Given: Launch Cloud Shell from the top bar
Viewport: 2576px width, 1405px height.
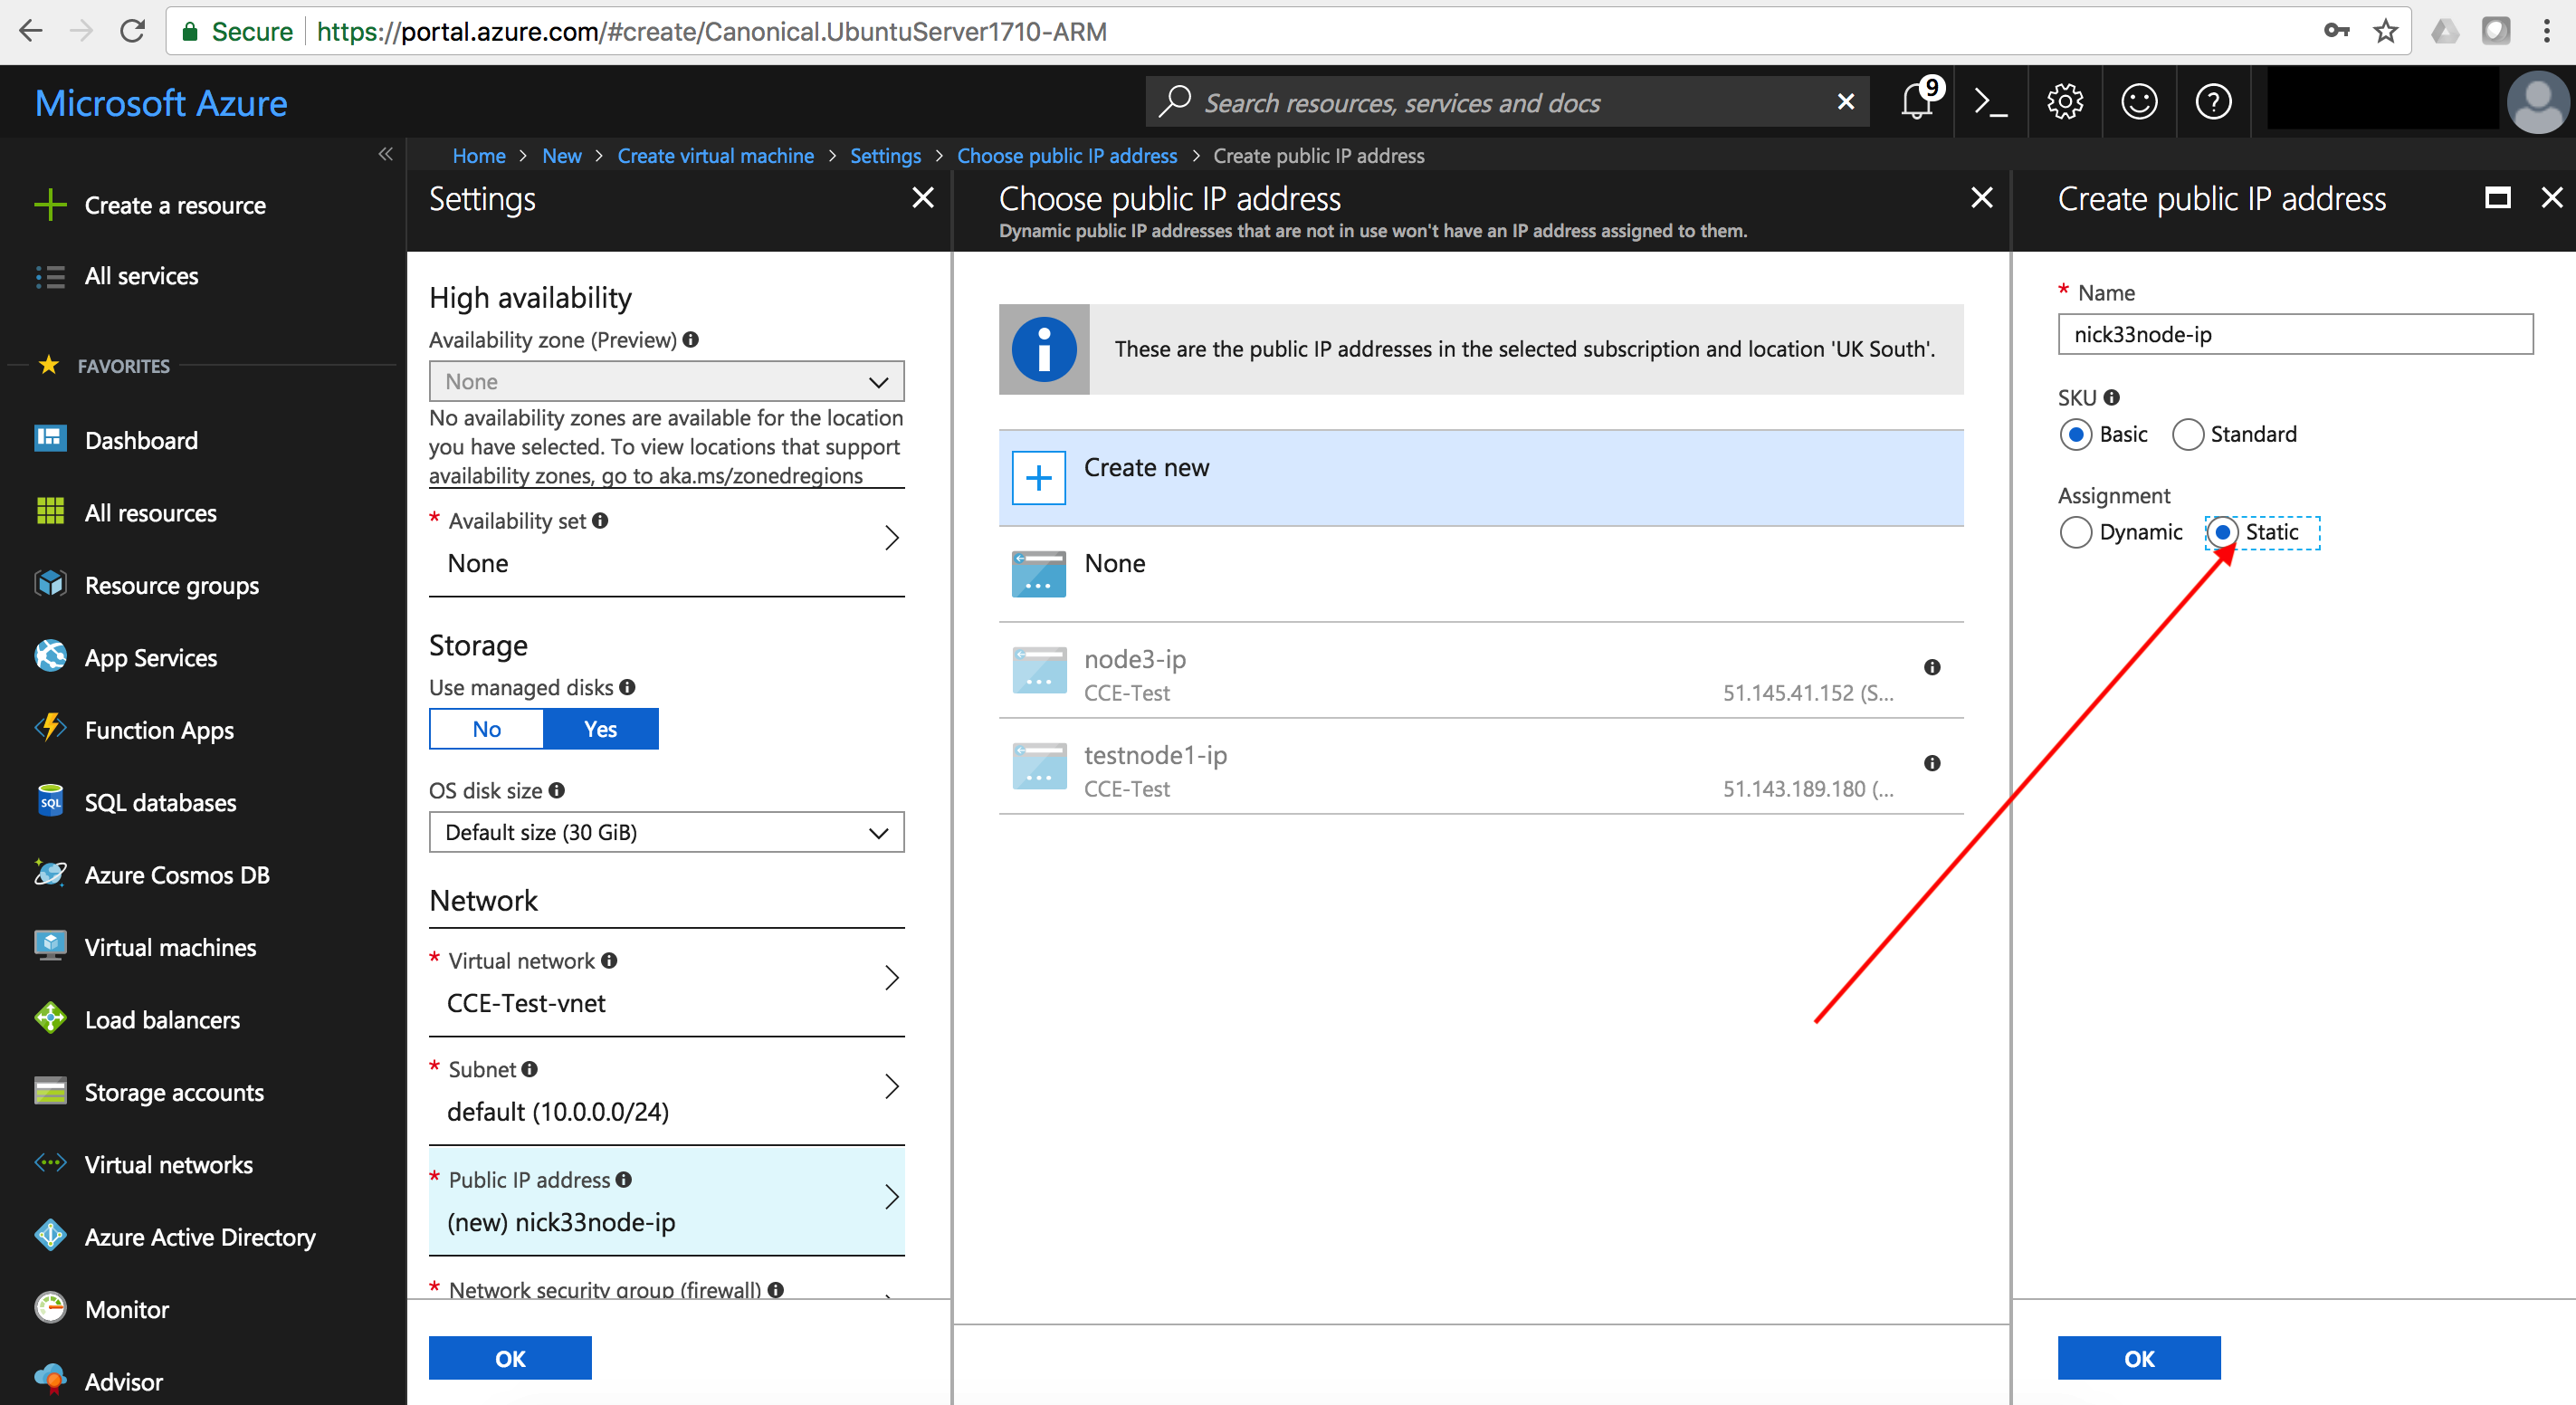Looking at the screenshot, I should click(1990, 102).
